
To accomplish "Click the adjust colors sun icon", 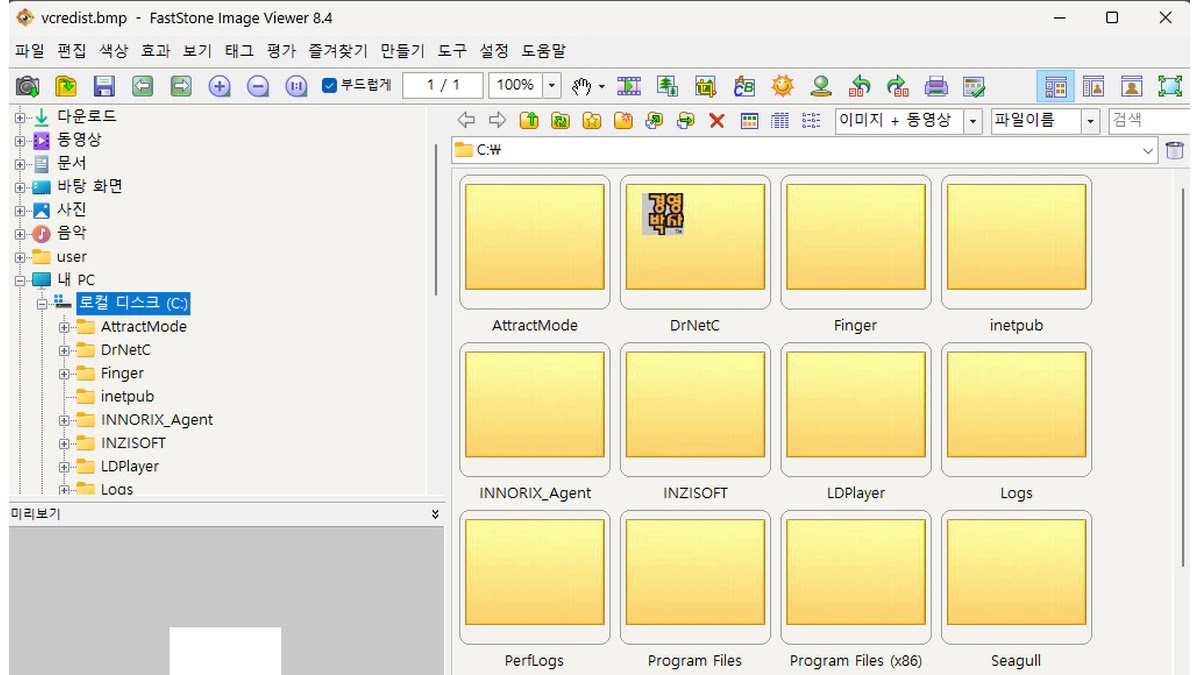I will point(782,86).
